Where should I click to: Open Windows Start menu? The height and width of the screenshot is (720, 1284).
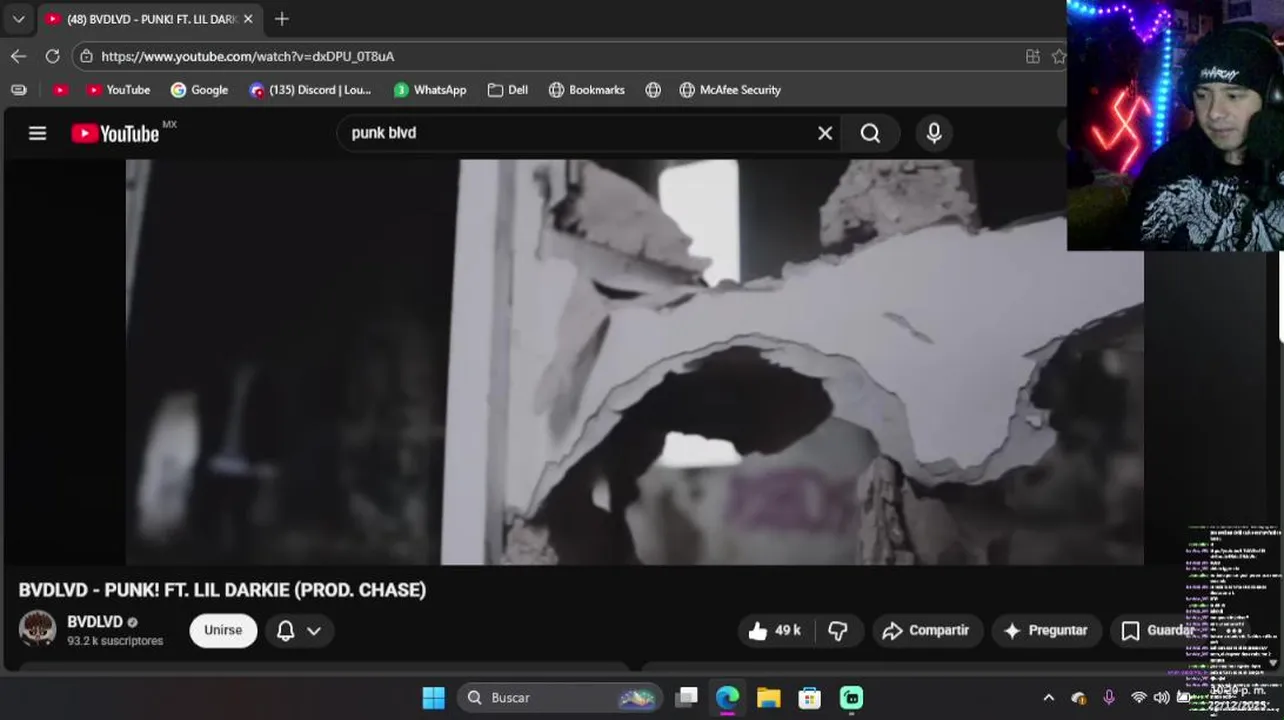[433, 697]
